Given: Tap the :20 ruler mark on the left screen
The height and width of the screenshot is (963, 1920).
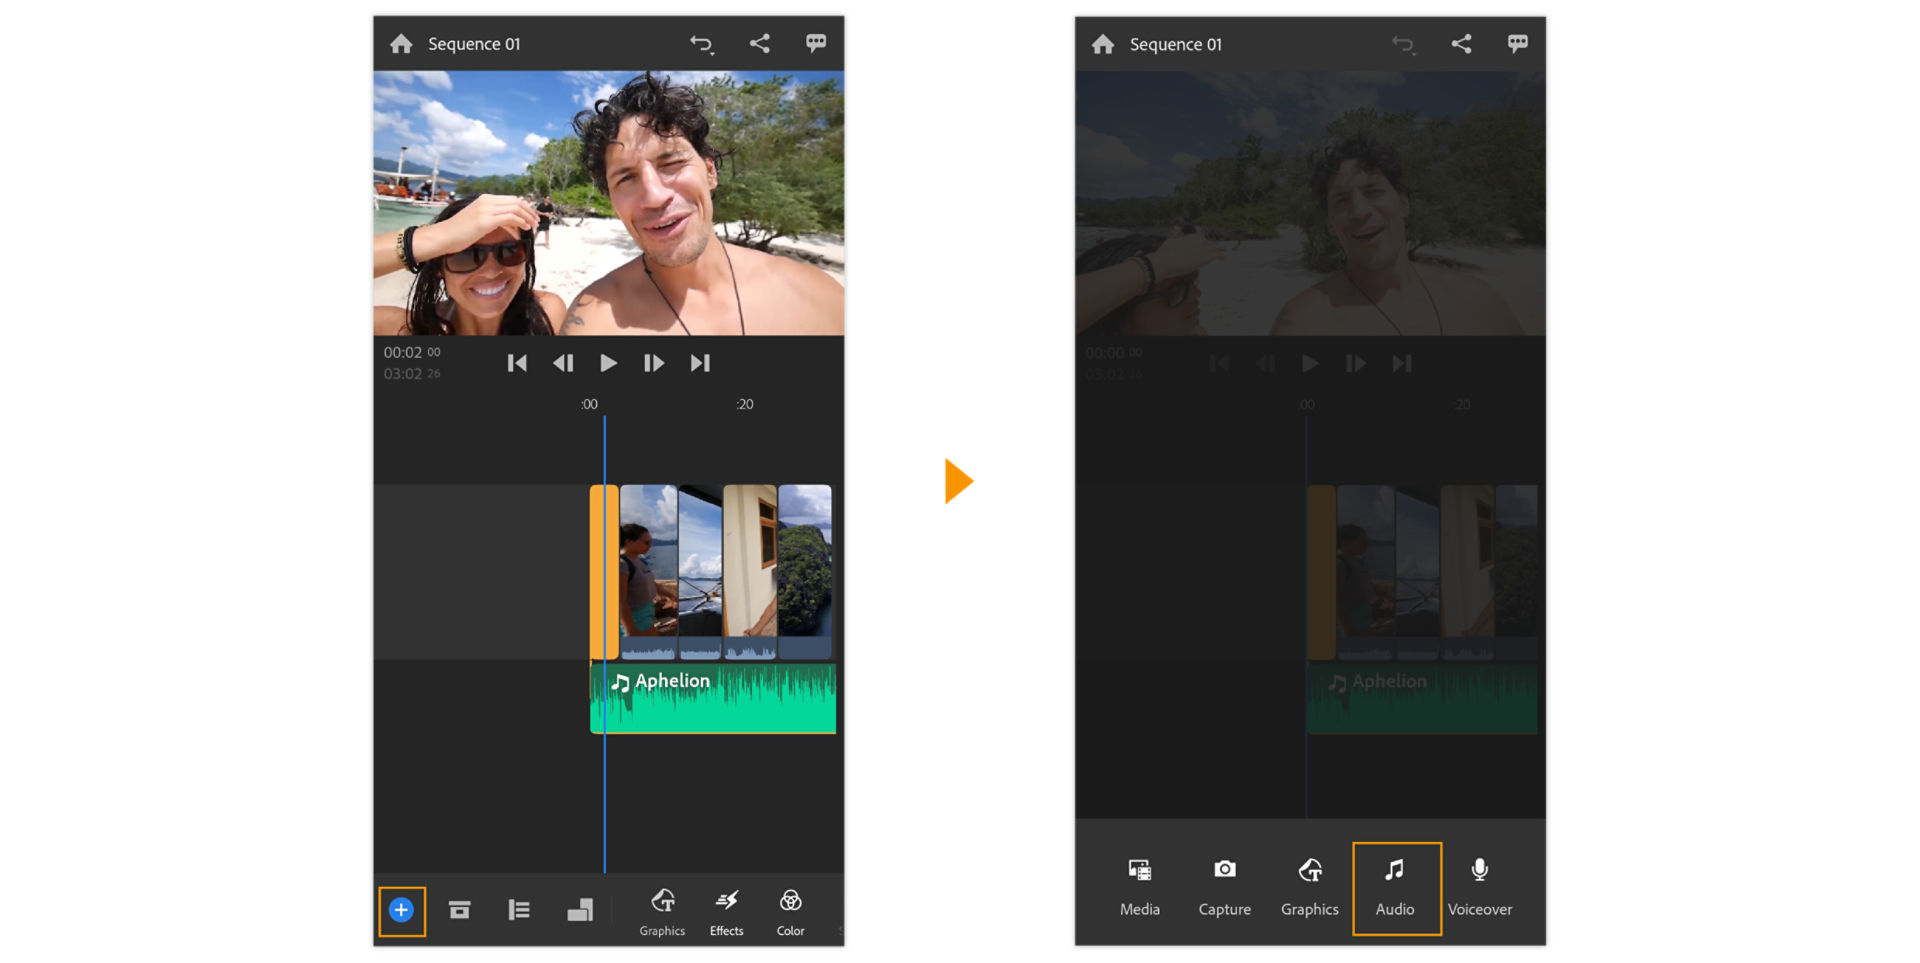Looking at the screenshot, I should (x=745, y=404).
